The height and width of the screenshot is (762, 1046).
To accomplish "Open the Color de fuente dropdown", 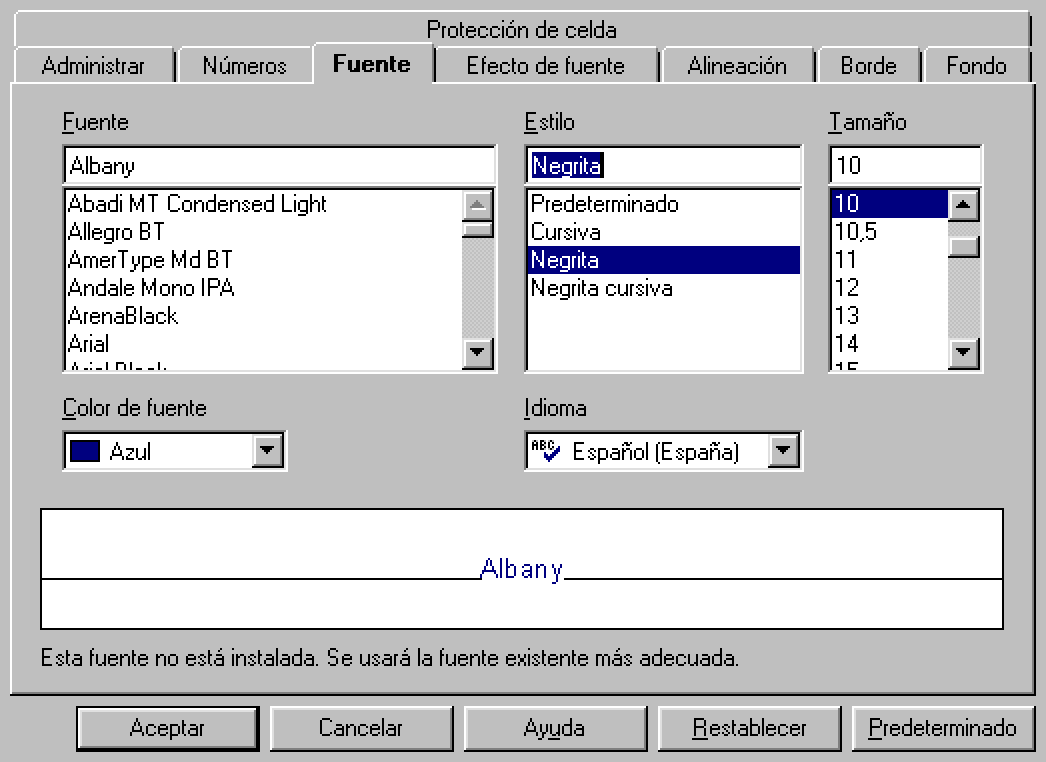I will pyautogui.click(x=267, y=451).
